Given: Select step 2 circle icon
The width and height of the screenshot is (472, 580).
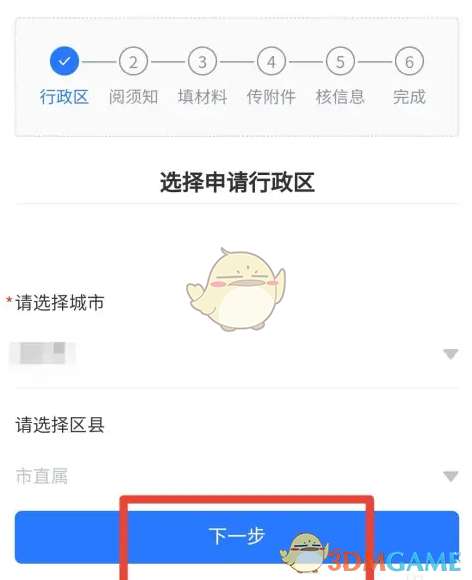Looking at the screenshot, I should (x=133, y=61).
